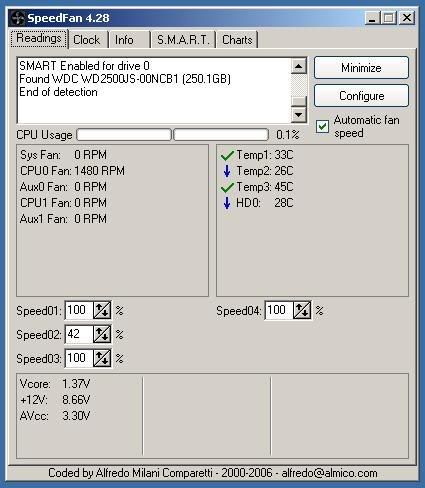Click the 'Found WDC WD2500JS-00NCB1' log line
The width and height of the screenshot is (425, 488).
pos(125,79)
